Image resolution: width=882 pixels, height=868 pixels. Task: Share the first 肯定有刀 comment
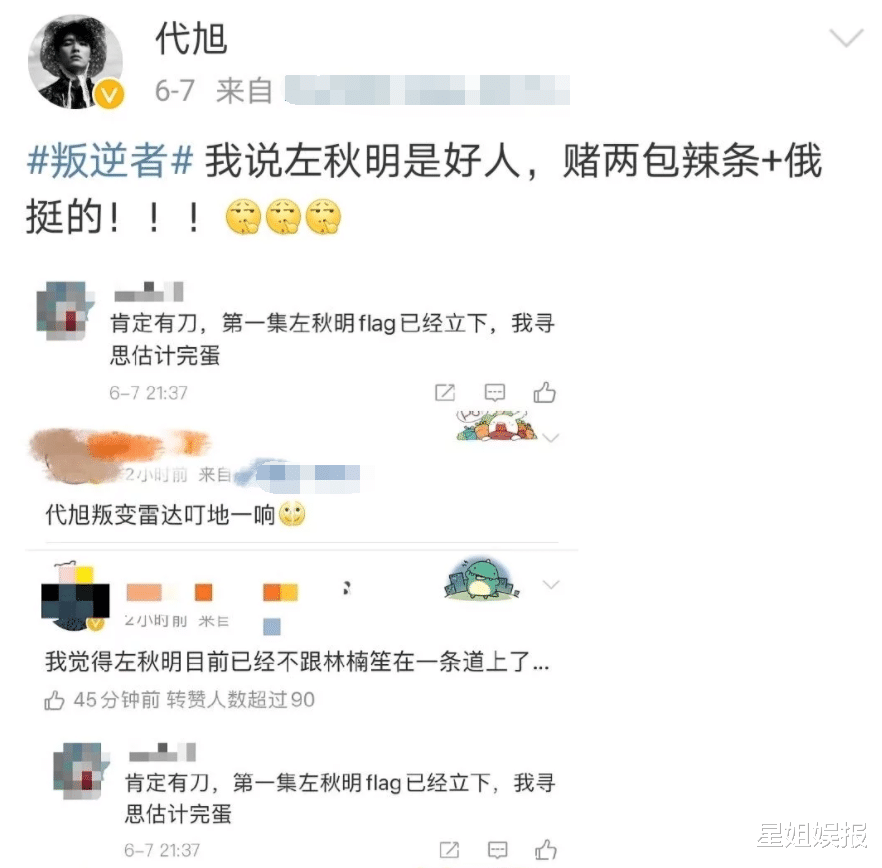point(445,392)
